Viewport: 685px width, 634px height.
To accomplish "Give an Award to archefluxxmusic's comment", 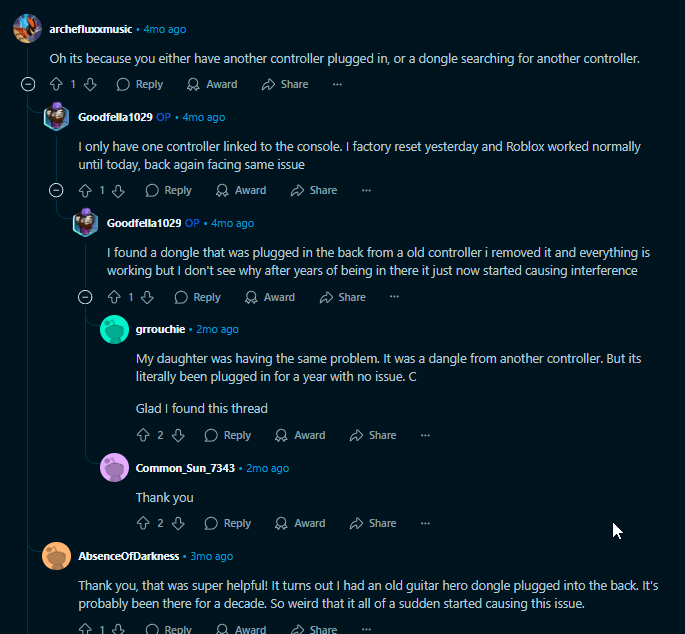I will pos(211,85).
